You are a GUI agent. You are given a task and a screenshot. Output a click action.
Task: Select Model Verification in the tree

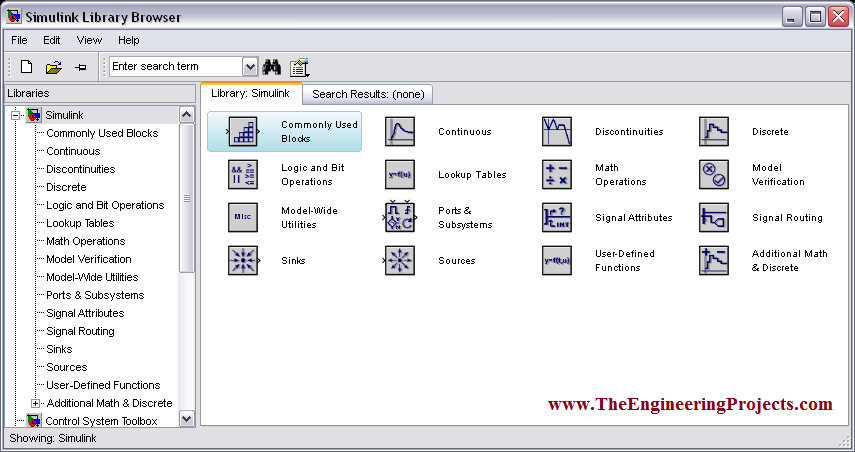pyautogui.click(x=89, y=259)
